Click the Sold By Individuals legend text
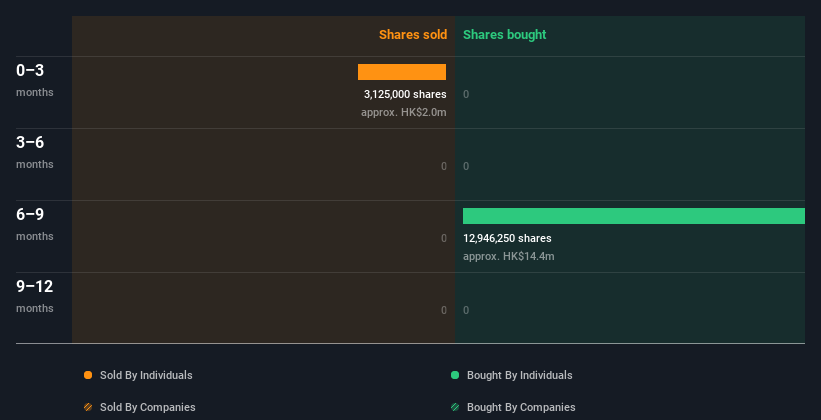The height and width of the screenshot is (420, 821). tap(146, 375)
